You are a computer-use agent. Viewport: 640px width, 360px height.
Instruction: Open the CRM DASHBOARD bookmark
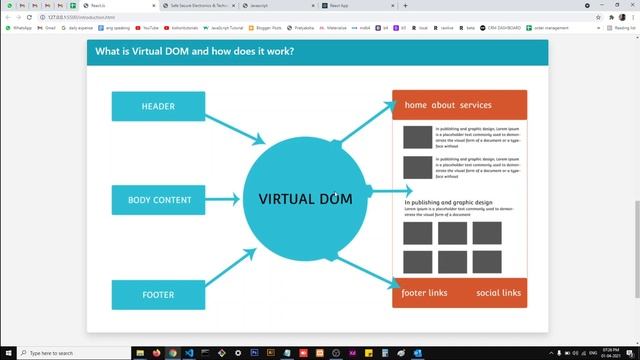coord(500,28)
